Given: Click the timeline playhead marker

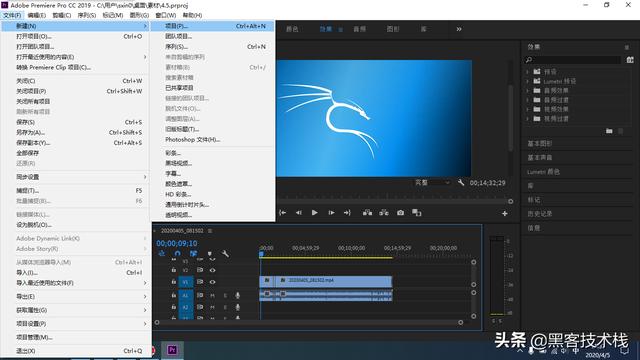Looking at the screenshot, I should [261, 254].
